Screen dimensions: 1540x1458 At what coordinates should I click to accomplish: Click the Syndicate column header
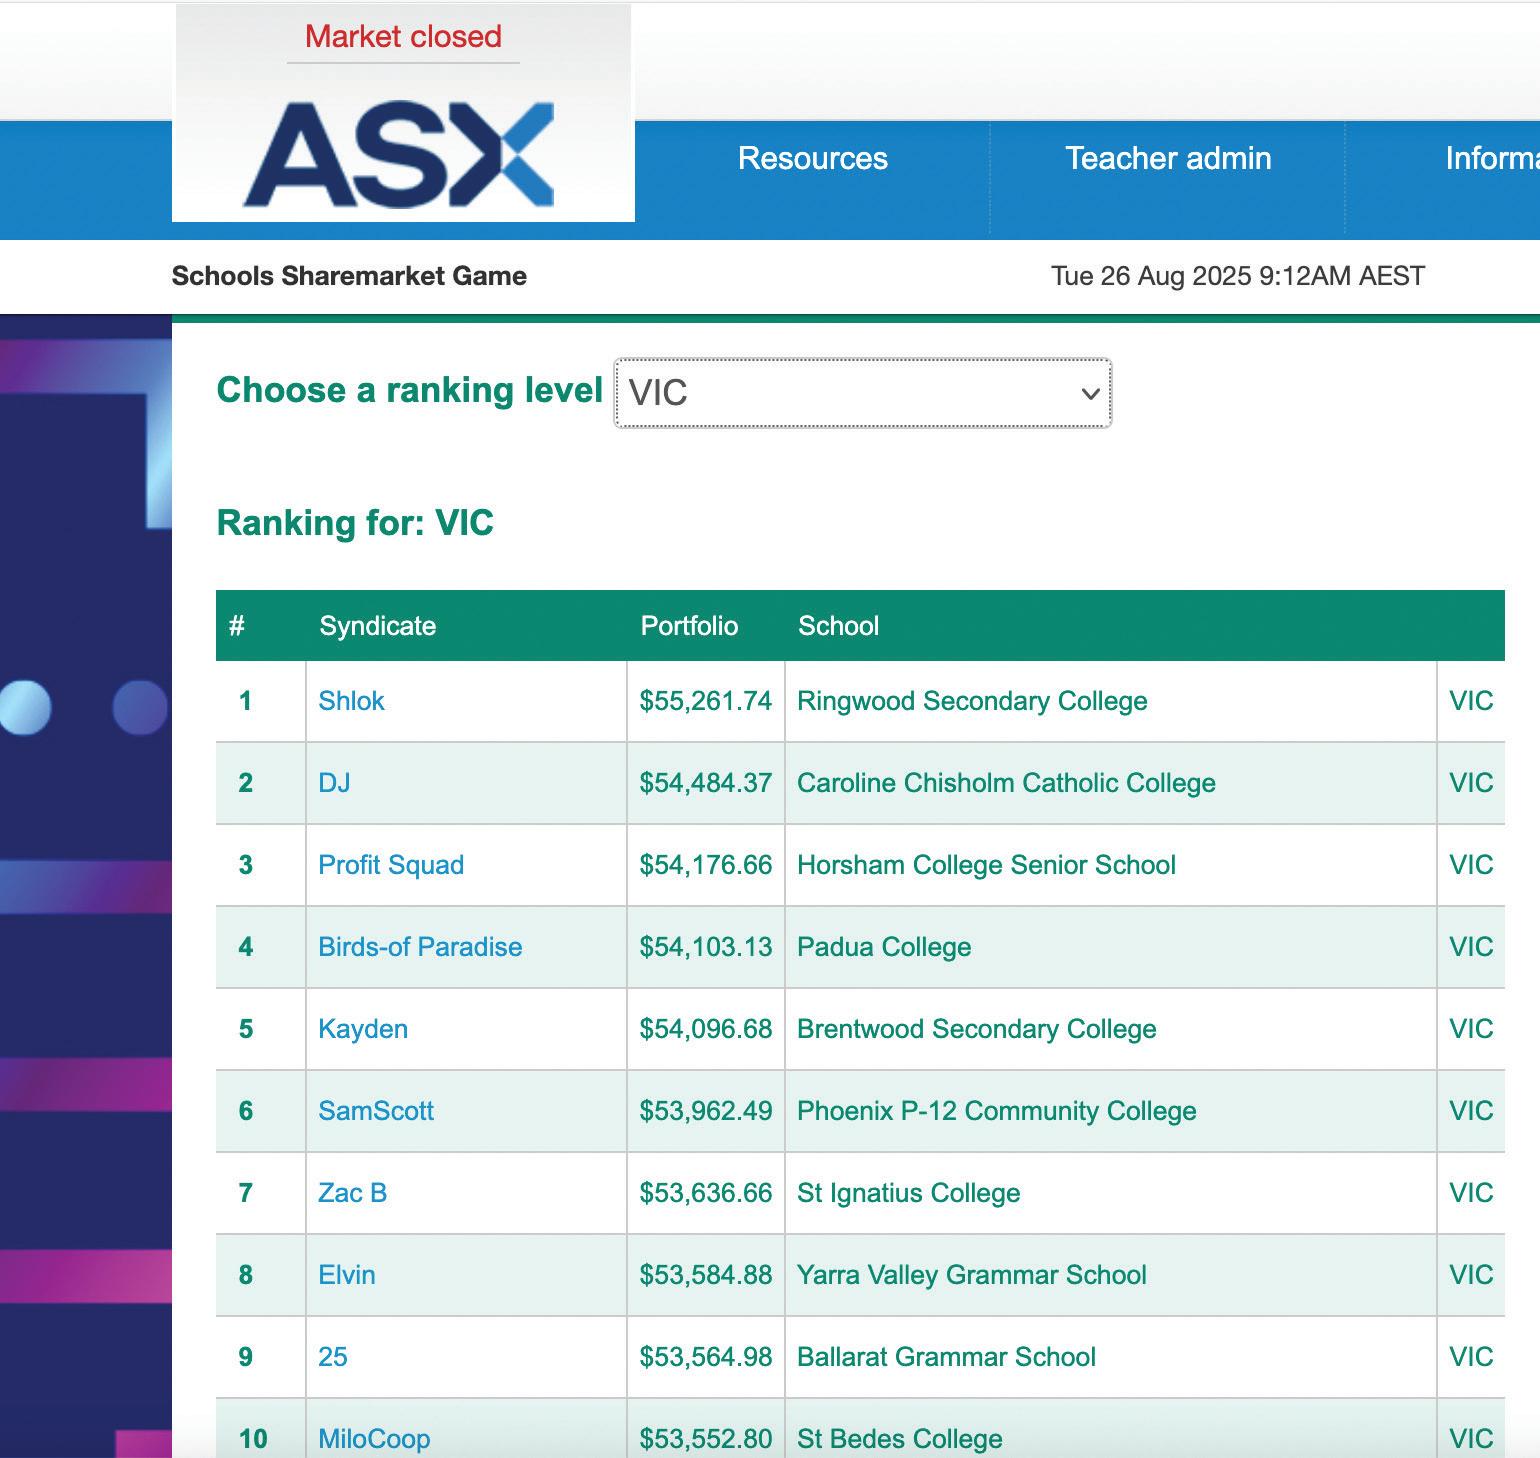[x=378, y=626]
